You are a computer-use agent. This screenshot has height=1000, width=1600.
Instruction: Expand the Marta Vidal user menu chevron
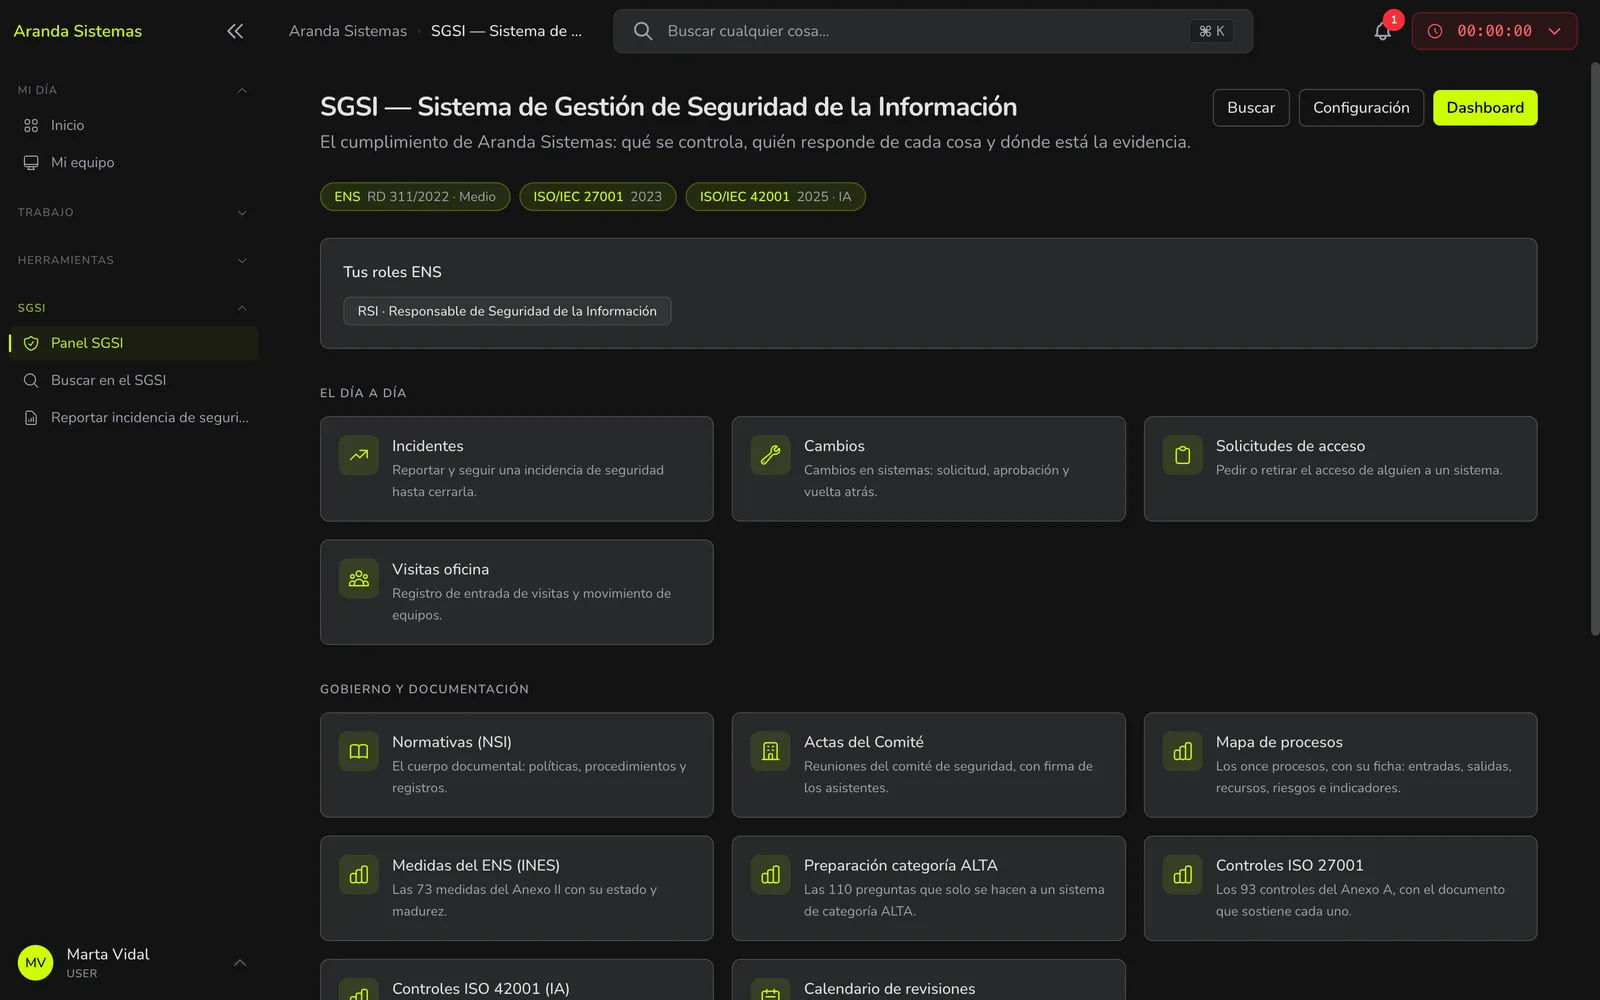[240, 963]
